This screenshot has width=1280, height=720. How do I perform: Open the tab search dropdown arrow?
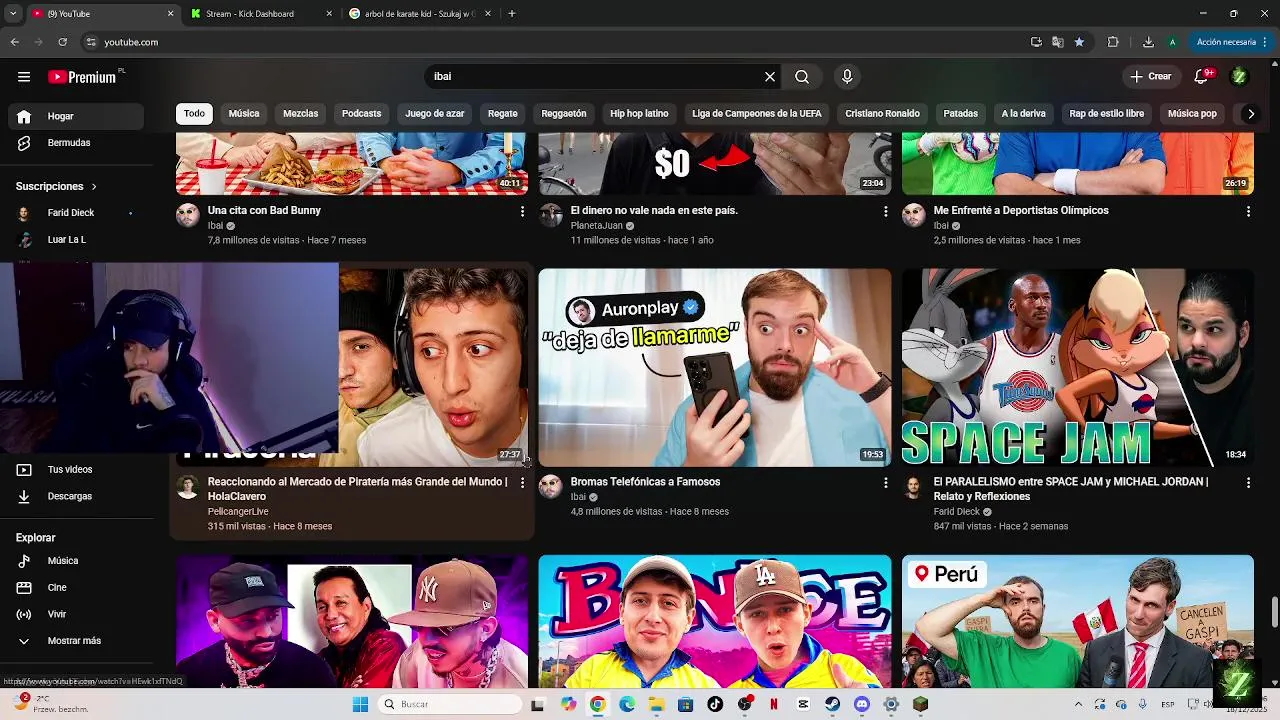coord(13,14)
